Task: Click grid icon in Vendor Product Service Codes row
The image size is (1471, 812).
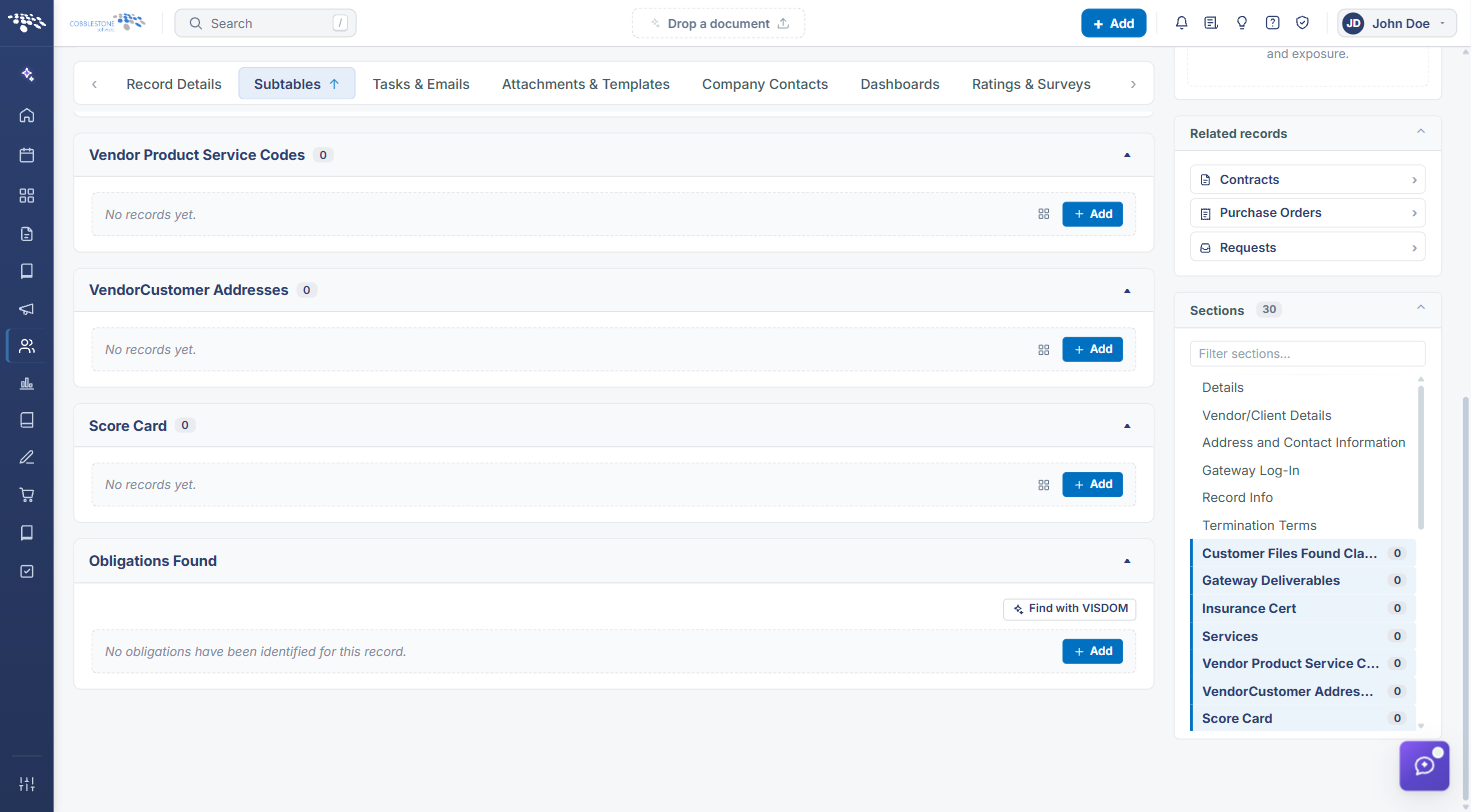Action: coord(1044,214)
